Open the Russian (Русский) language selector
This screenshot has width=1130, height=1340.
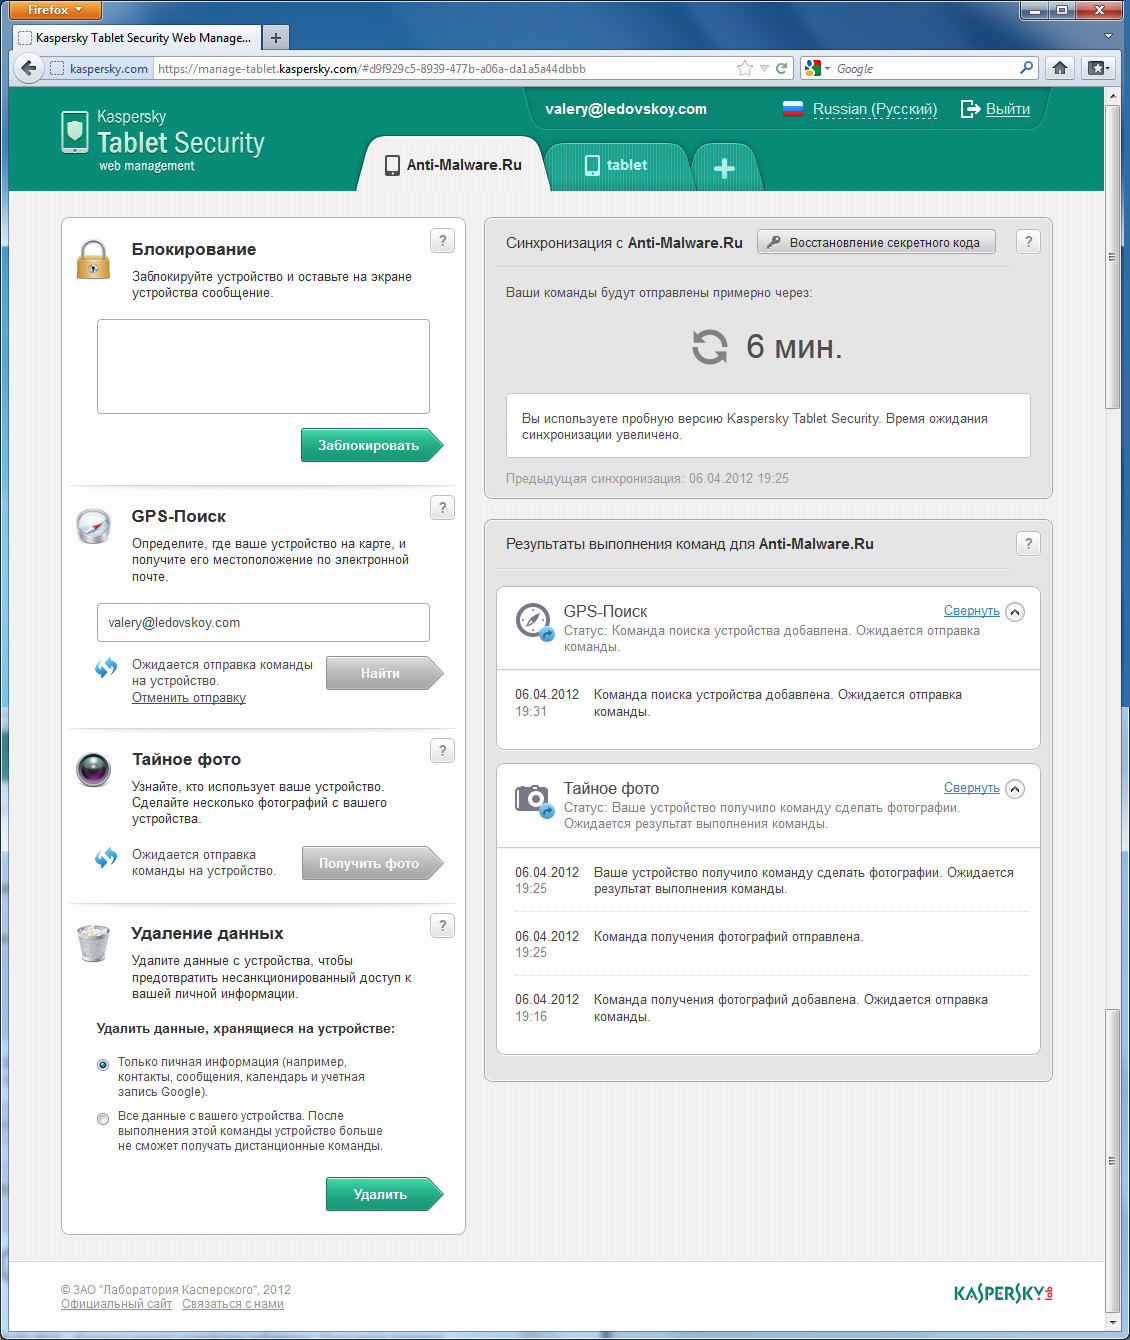[x=875, y=109]
